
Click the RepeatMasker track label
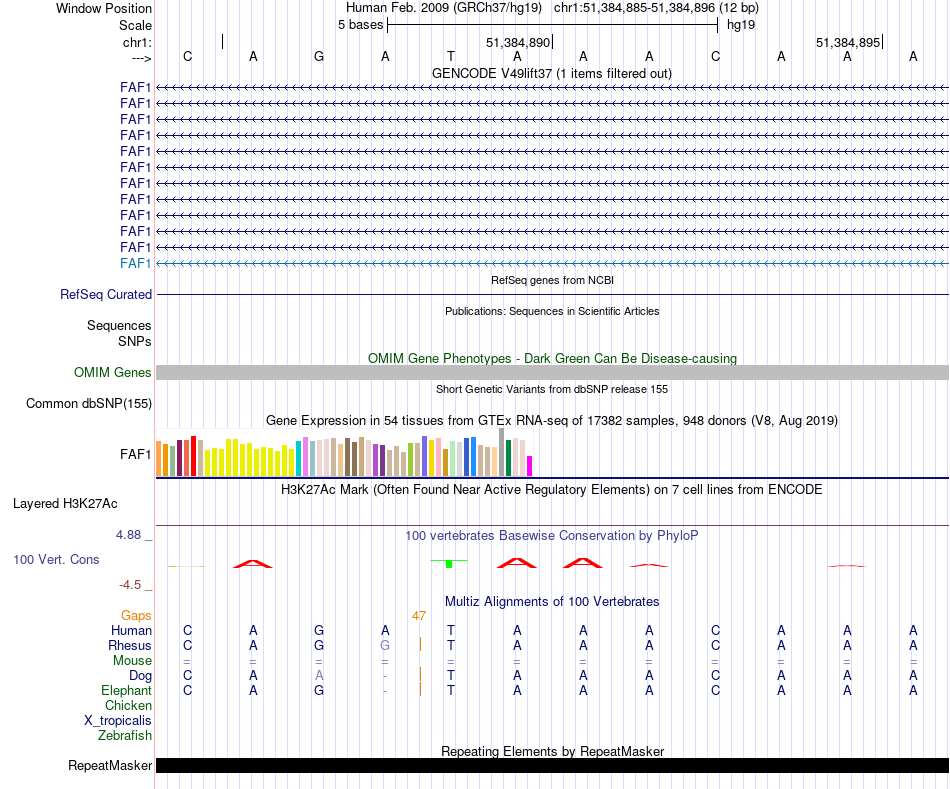click(x=110, y=766)
